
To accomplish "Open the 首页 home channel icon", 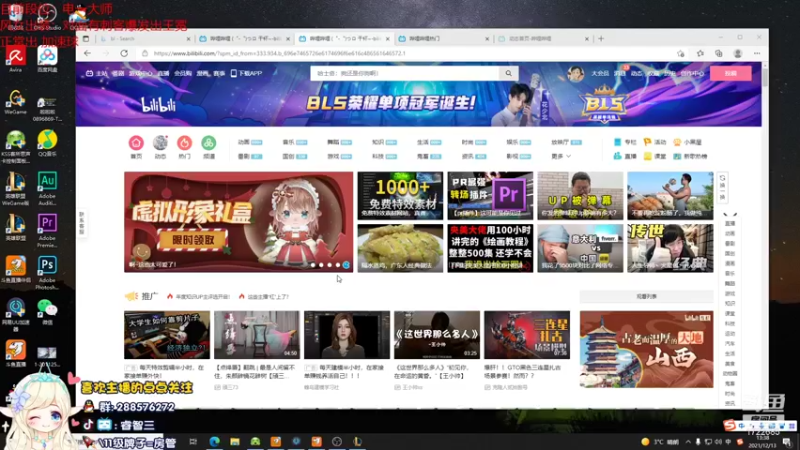I will (x=136, y=143).
